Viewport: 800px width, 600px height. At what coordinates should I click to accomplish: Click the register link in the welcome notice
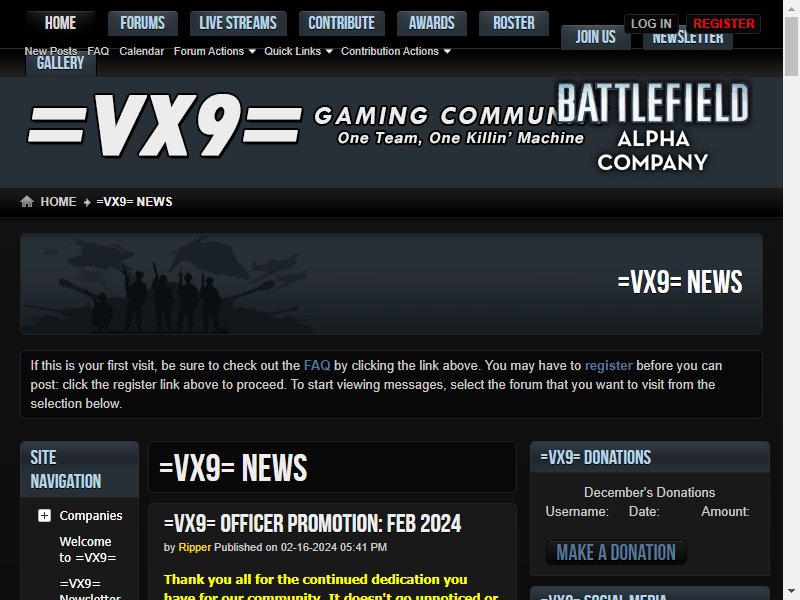(608, 365)
